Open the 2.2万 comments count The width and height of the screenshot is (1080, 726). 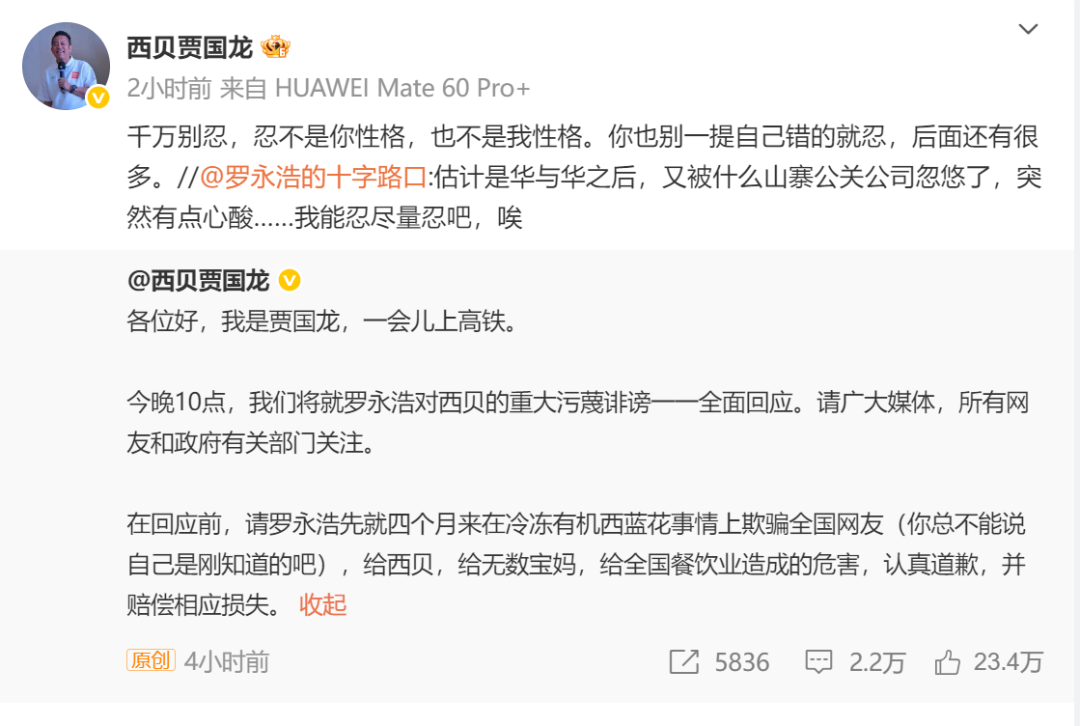(x=877, y=662)
